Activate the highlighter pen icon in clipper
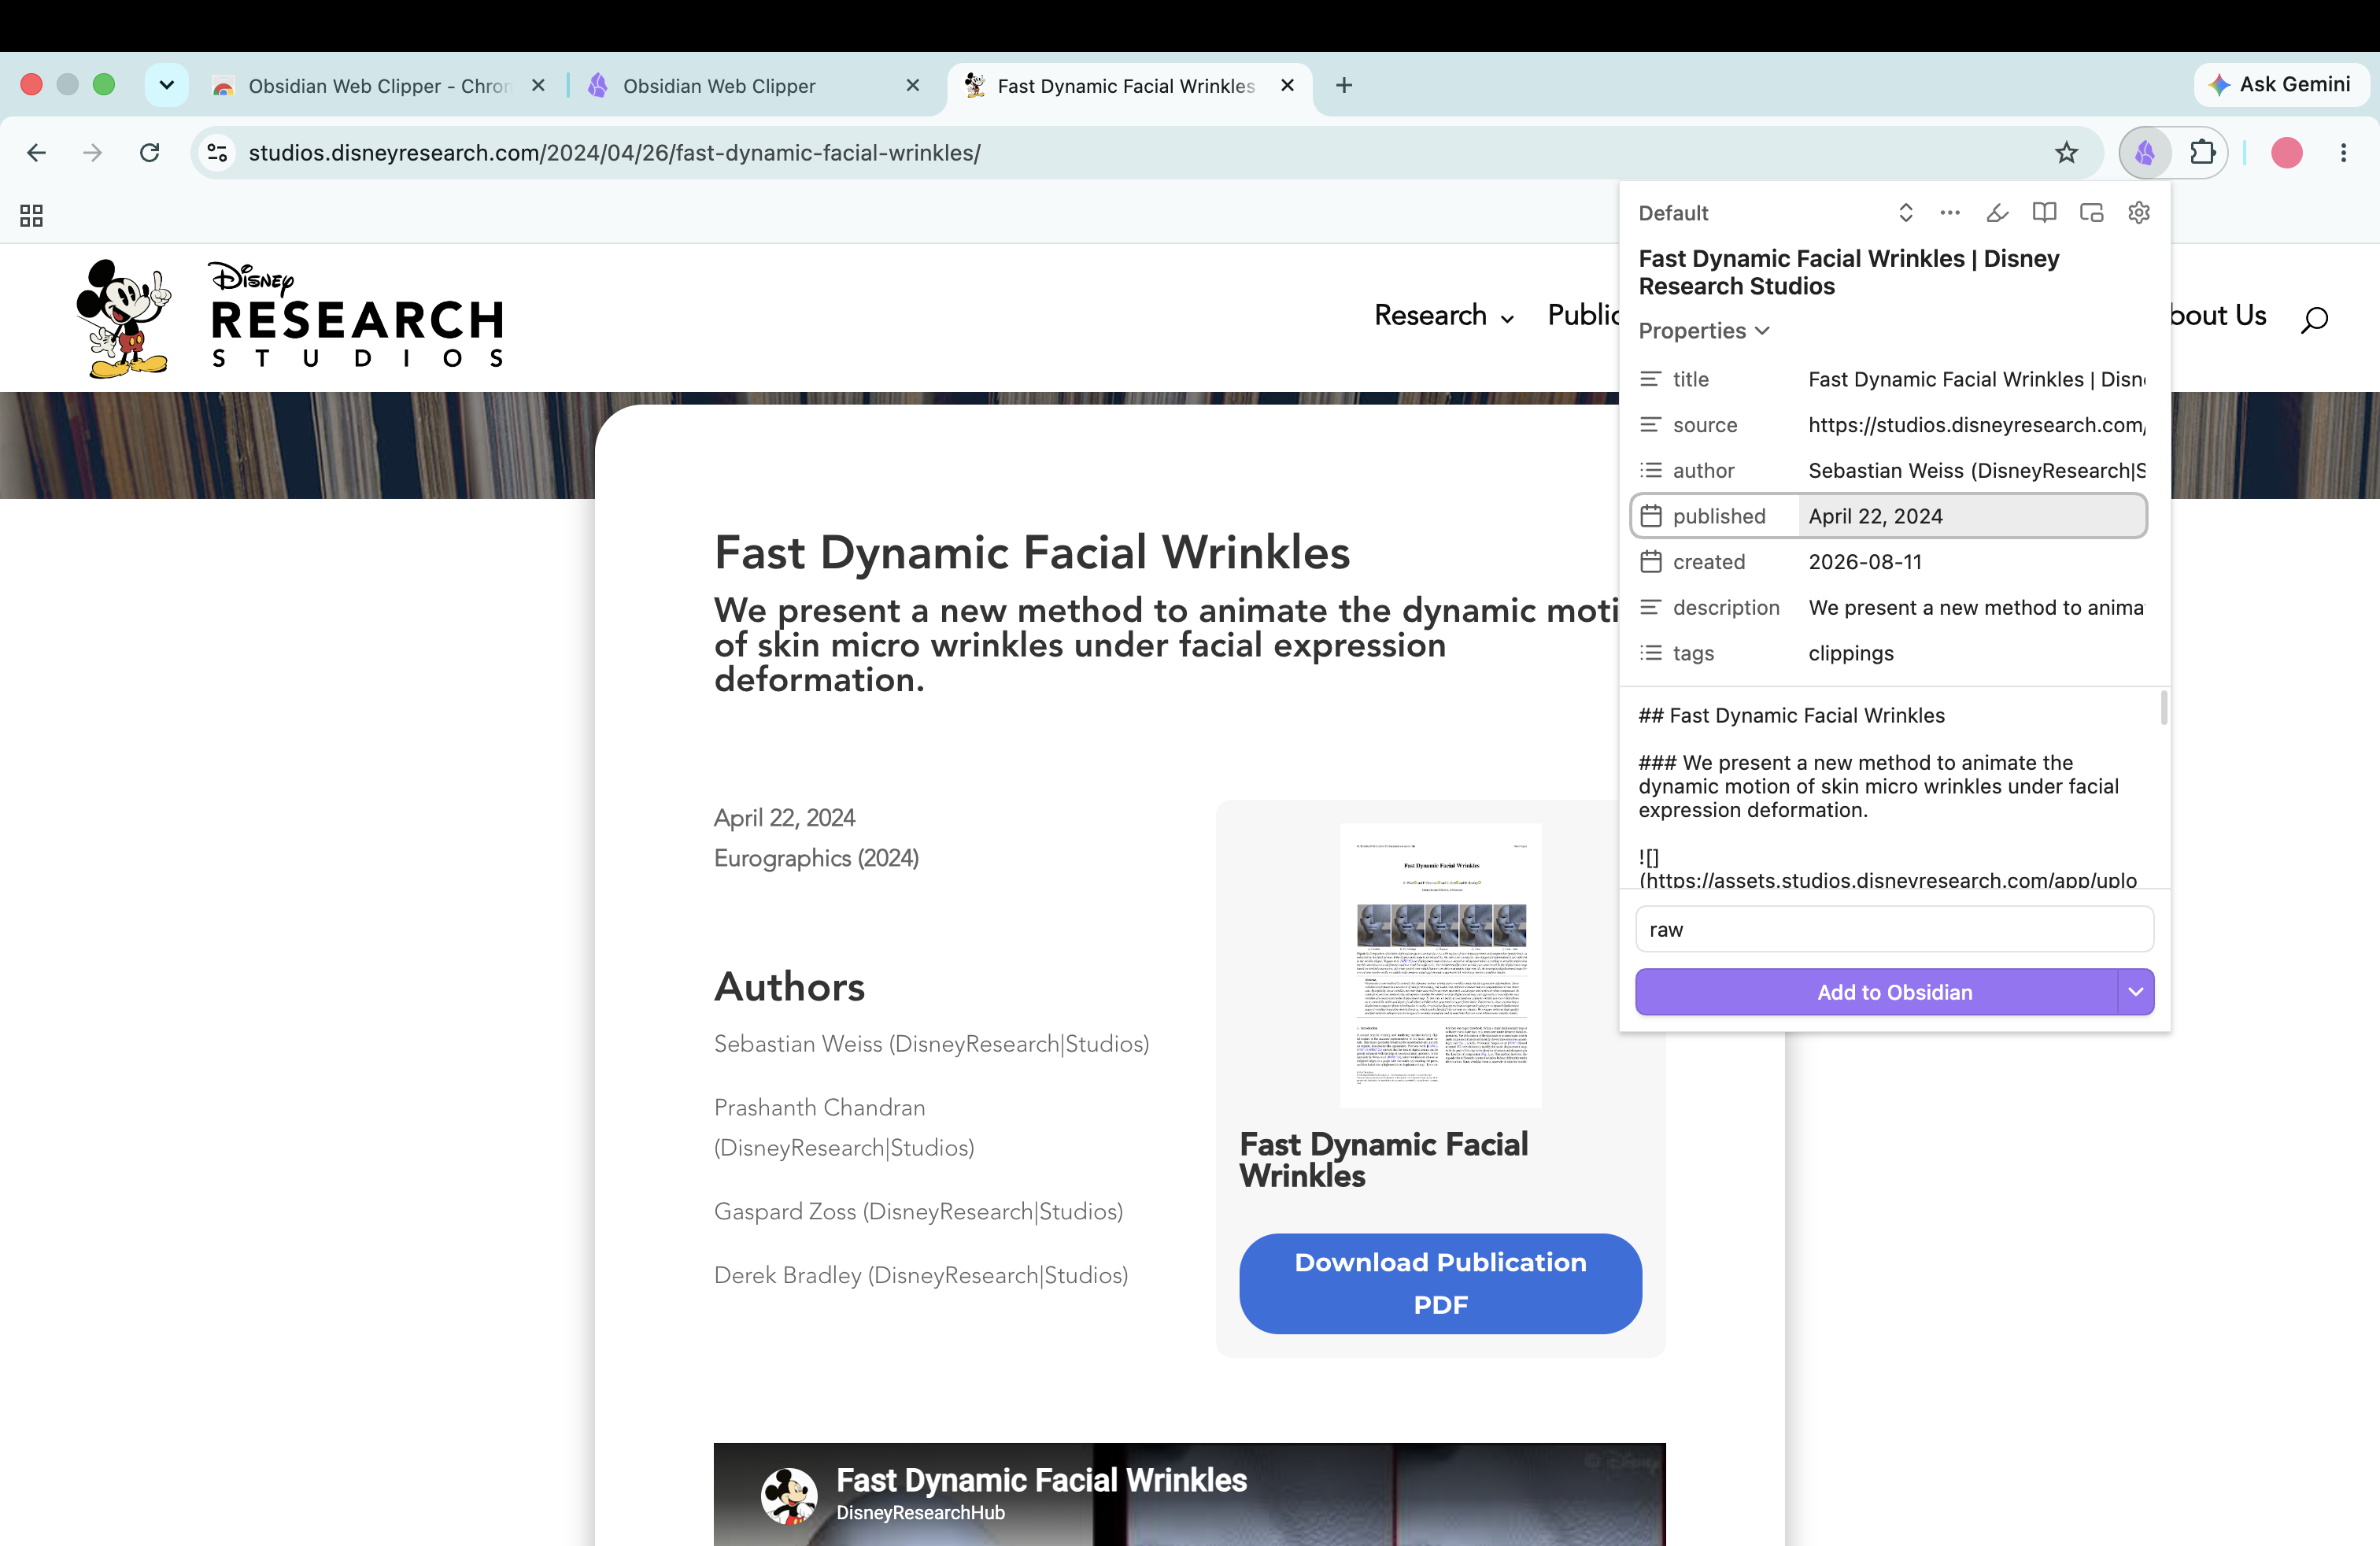Screen dimensions: 2380x1546 [1997, 212]
